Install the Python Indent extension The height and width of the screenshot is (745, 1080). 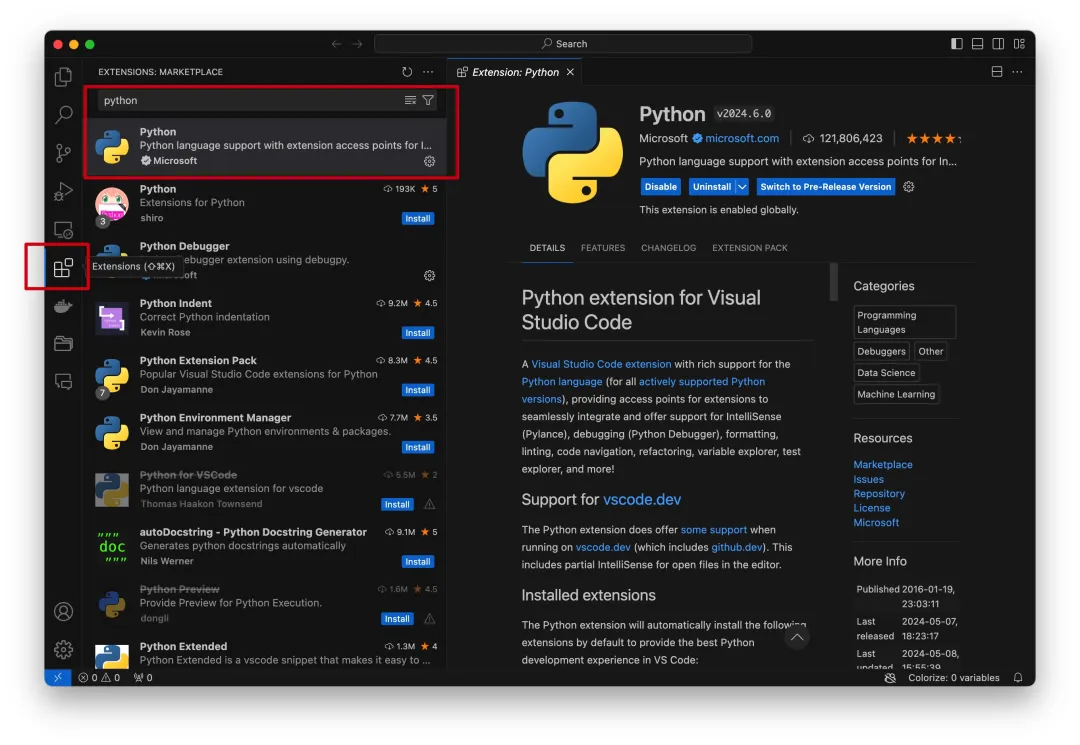417,333
